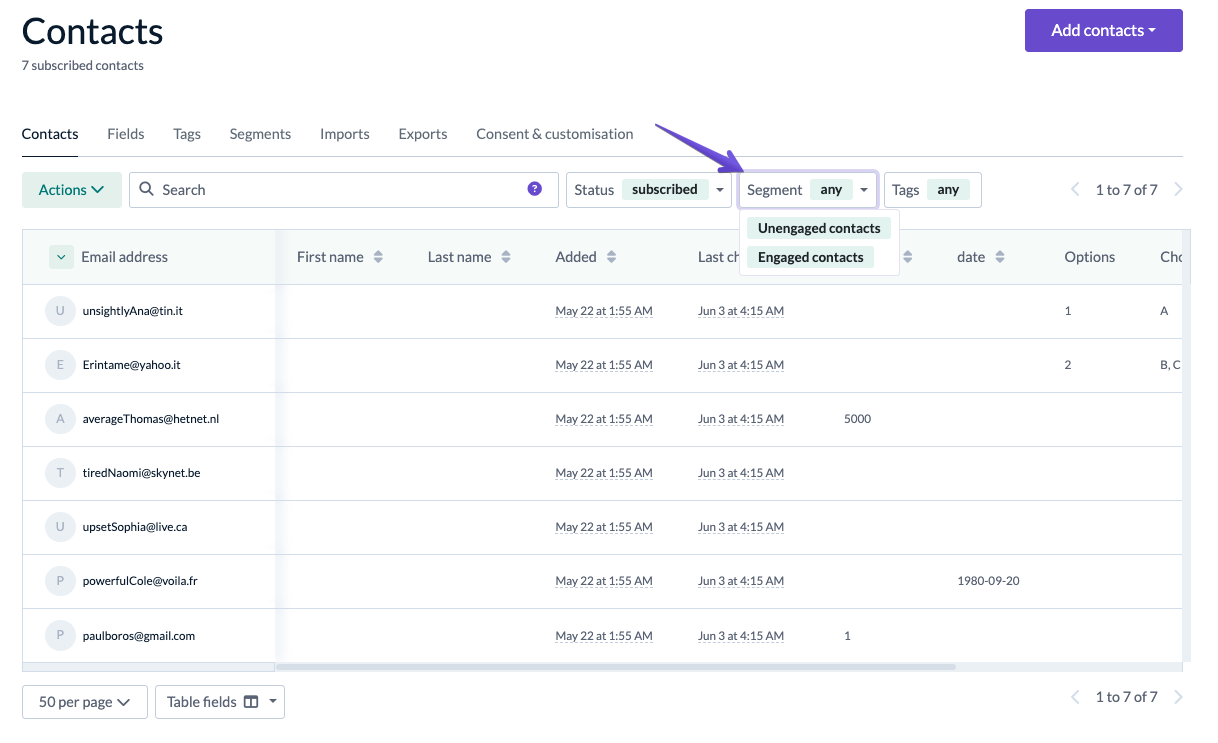Click avatar of tiredNaomi@skynet.be

pyautogui.click(x=60, y=473)
